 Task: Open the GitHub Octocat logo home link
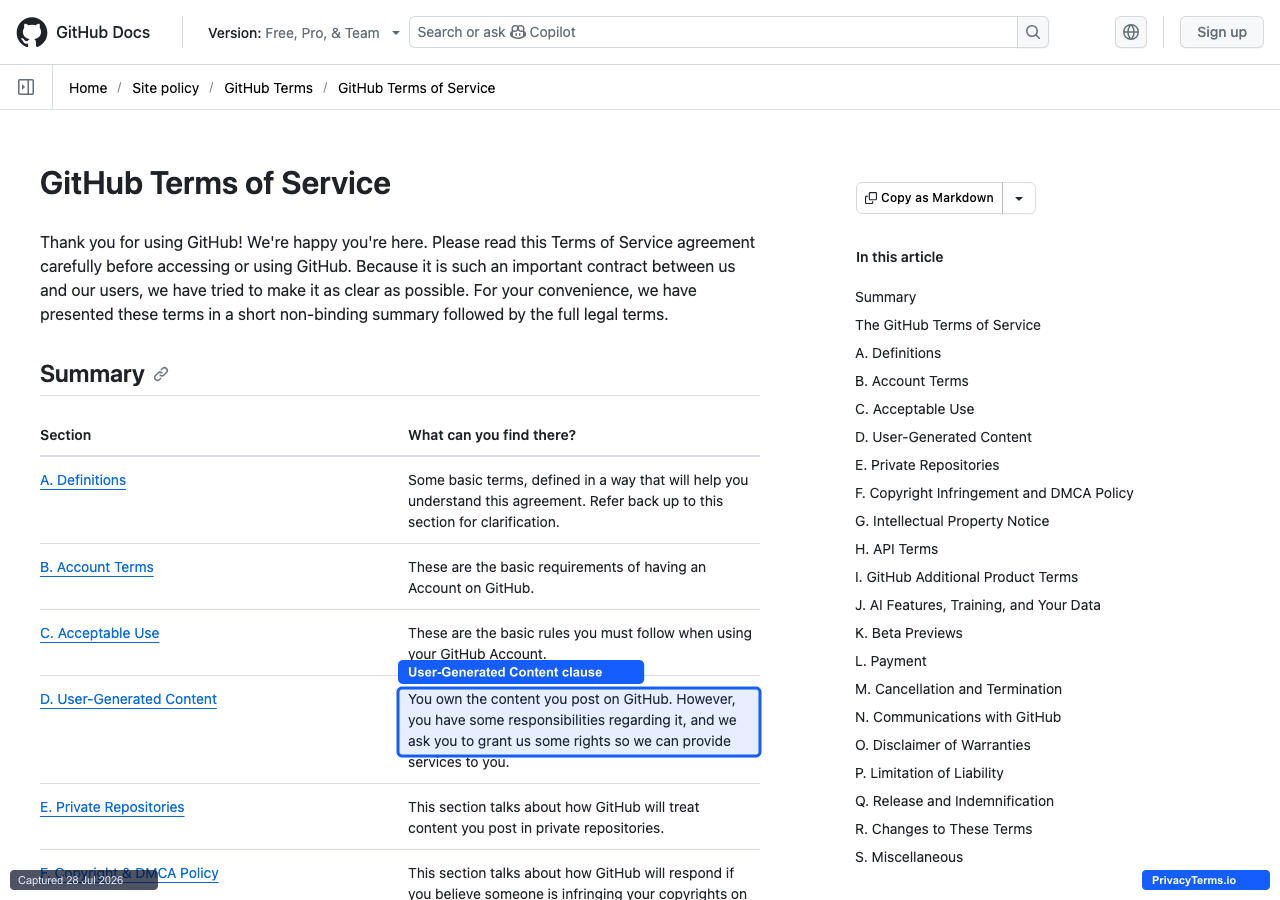(32, 32)
